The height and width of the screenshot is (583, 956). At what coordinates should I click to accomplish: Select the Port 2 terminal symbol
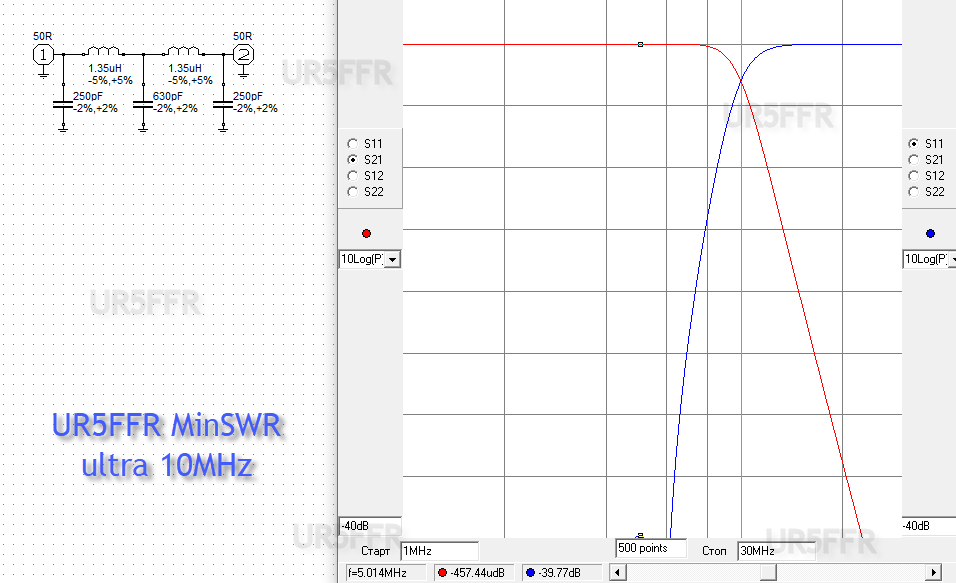[x=242, y=55]
